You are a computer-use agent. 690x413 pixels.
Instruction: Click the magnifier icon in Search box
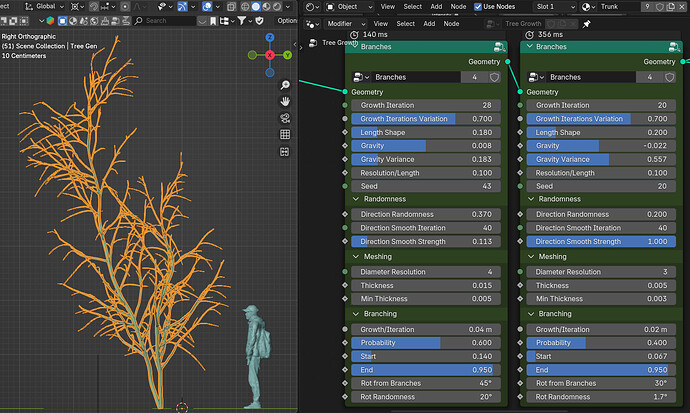(138, 21)
